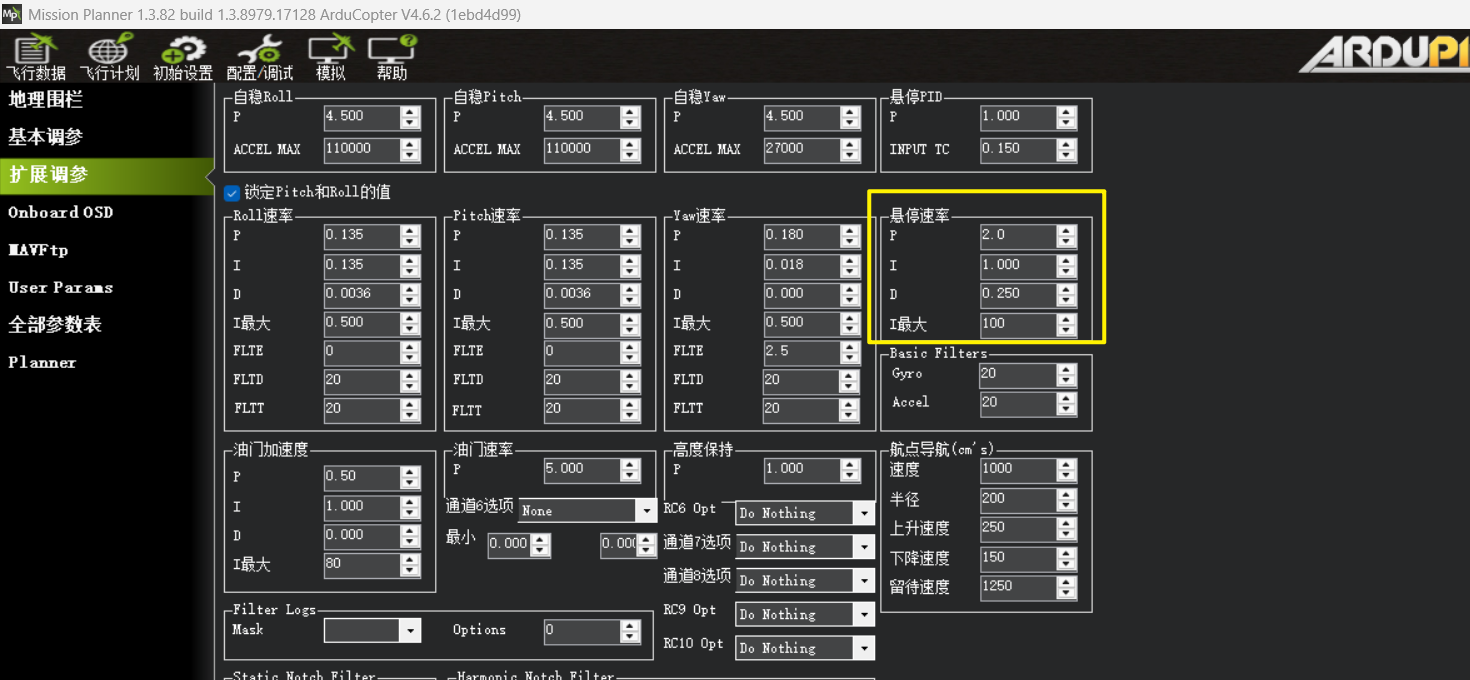Click the 模拟 simulation icon
The image size is (1470, 680).
pos(330,58)
